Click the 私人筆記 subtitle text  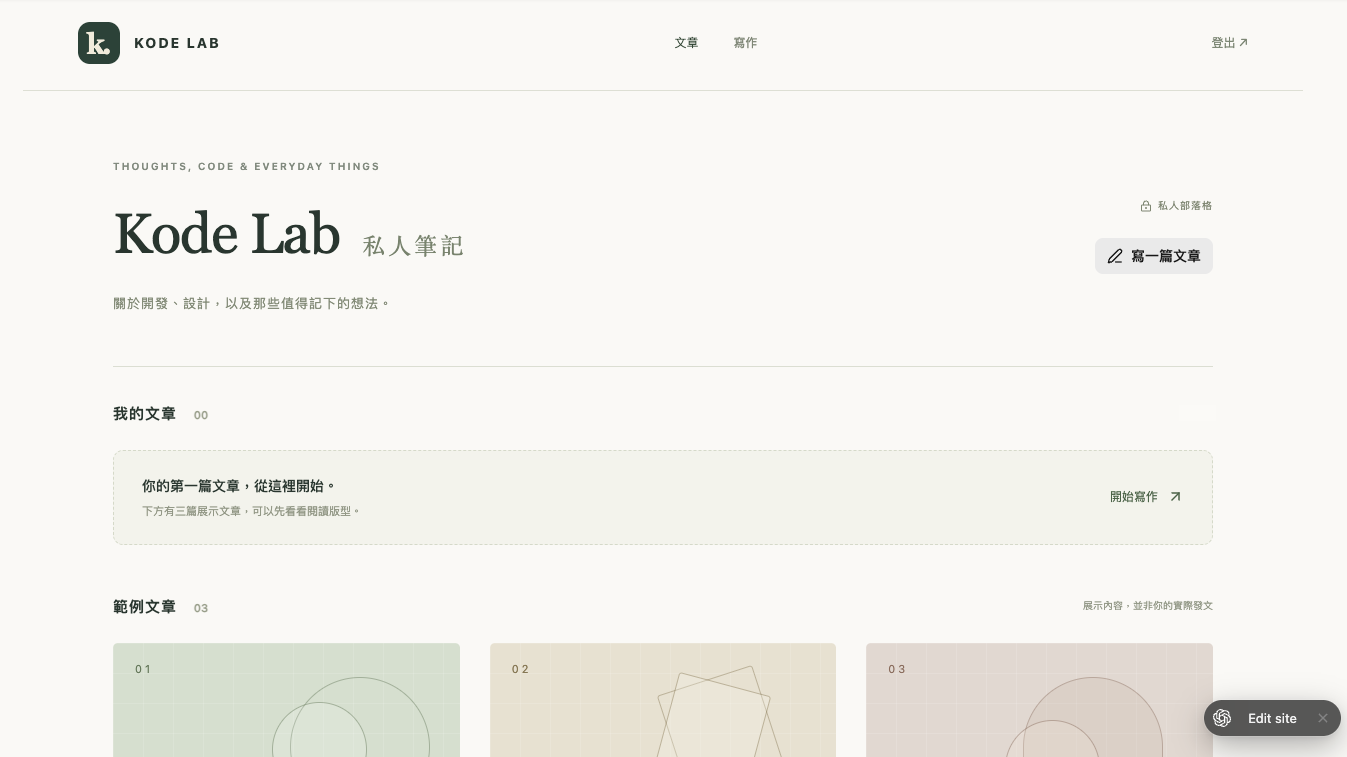(x=413, y=246)
